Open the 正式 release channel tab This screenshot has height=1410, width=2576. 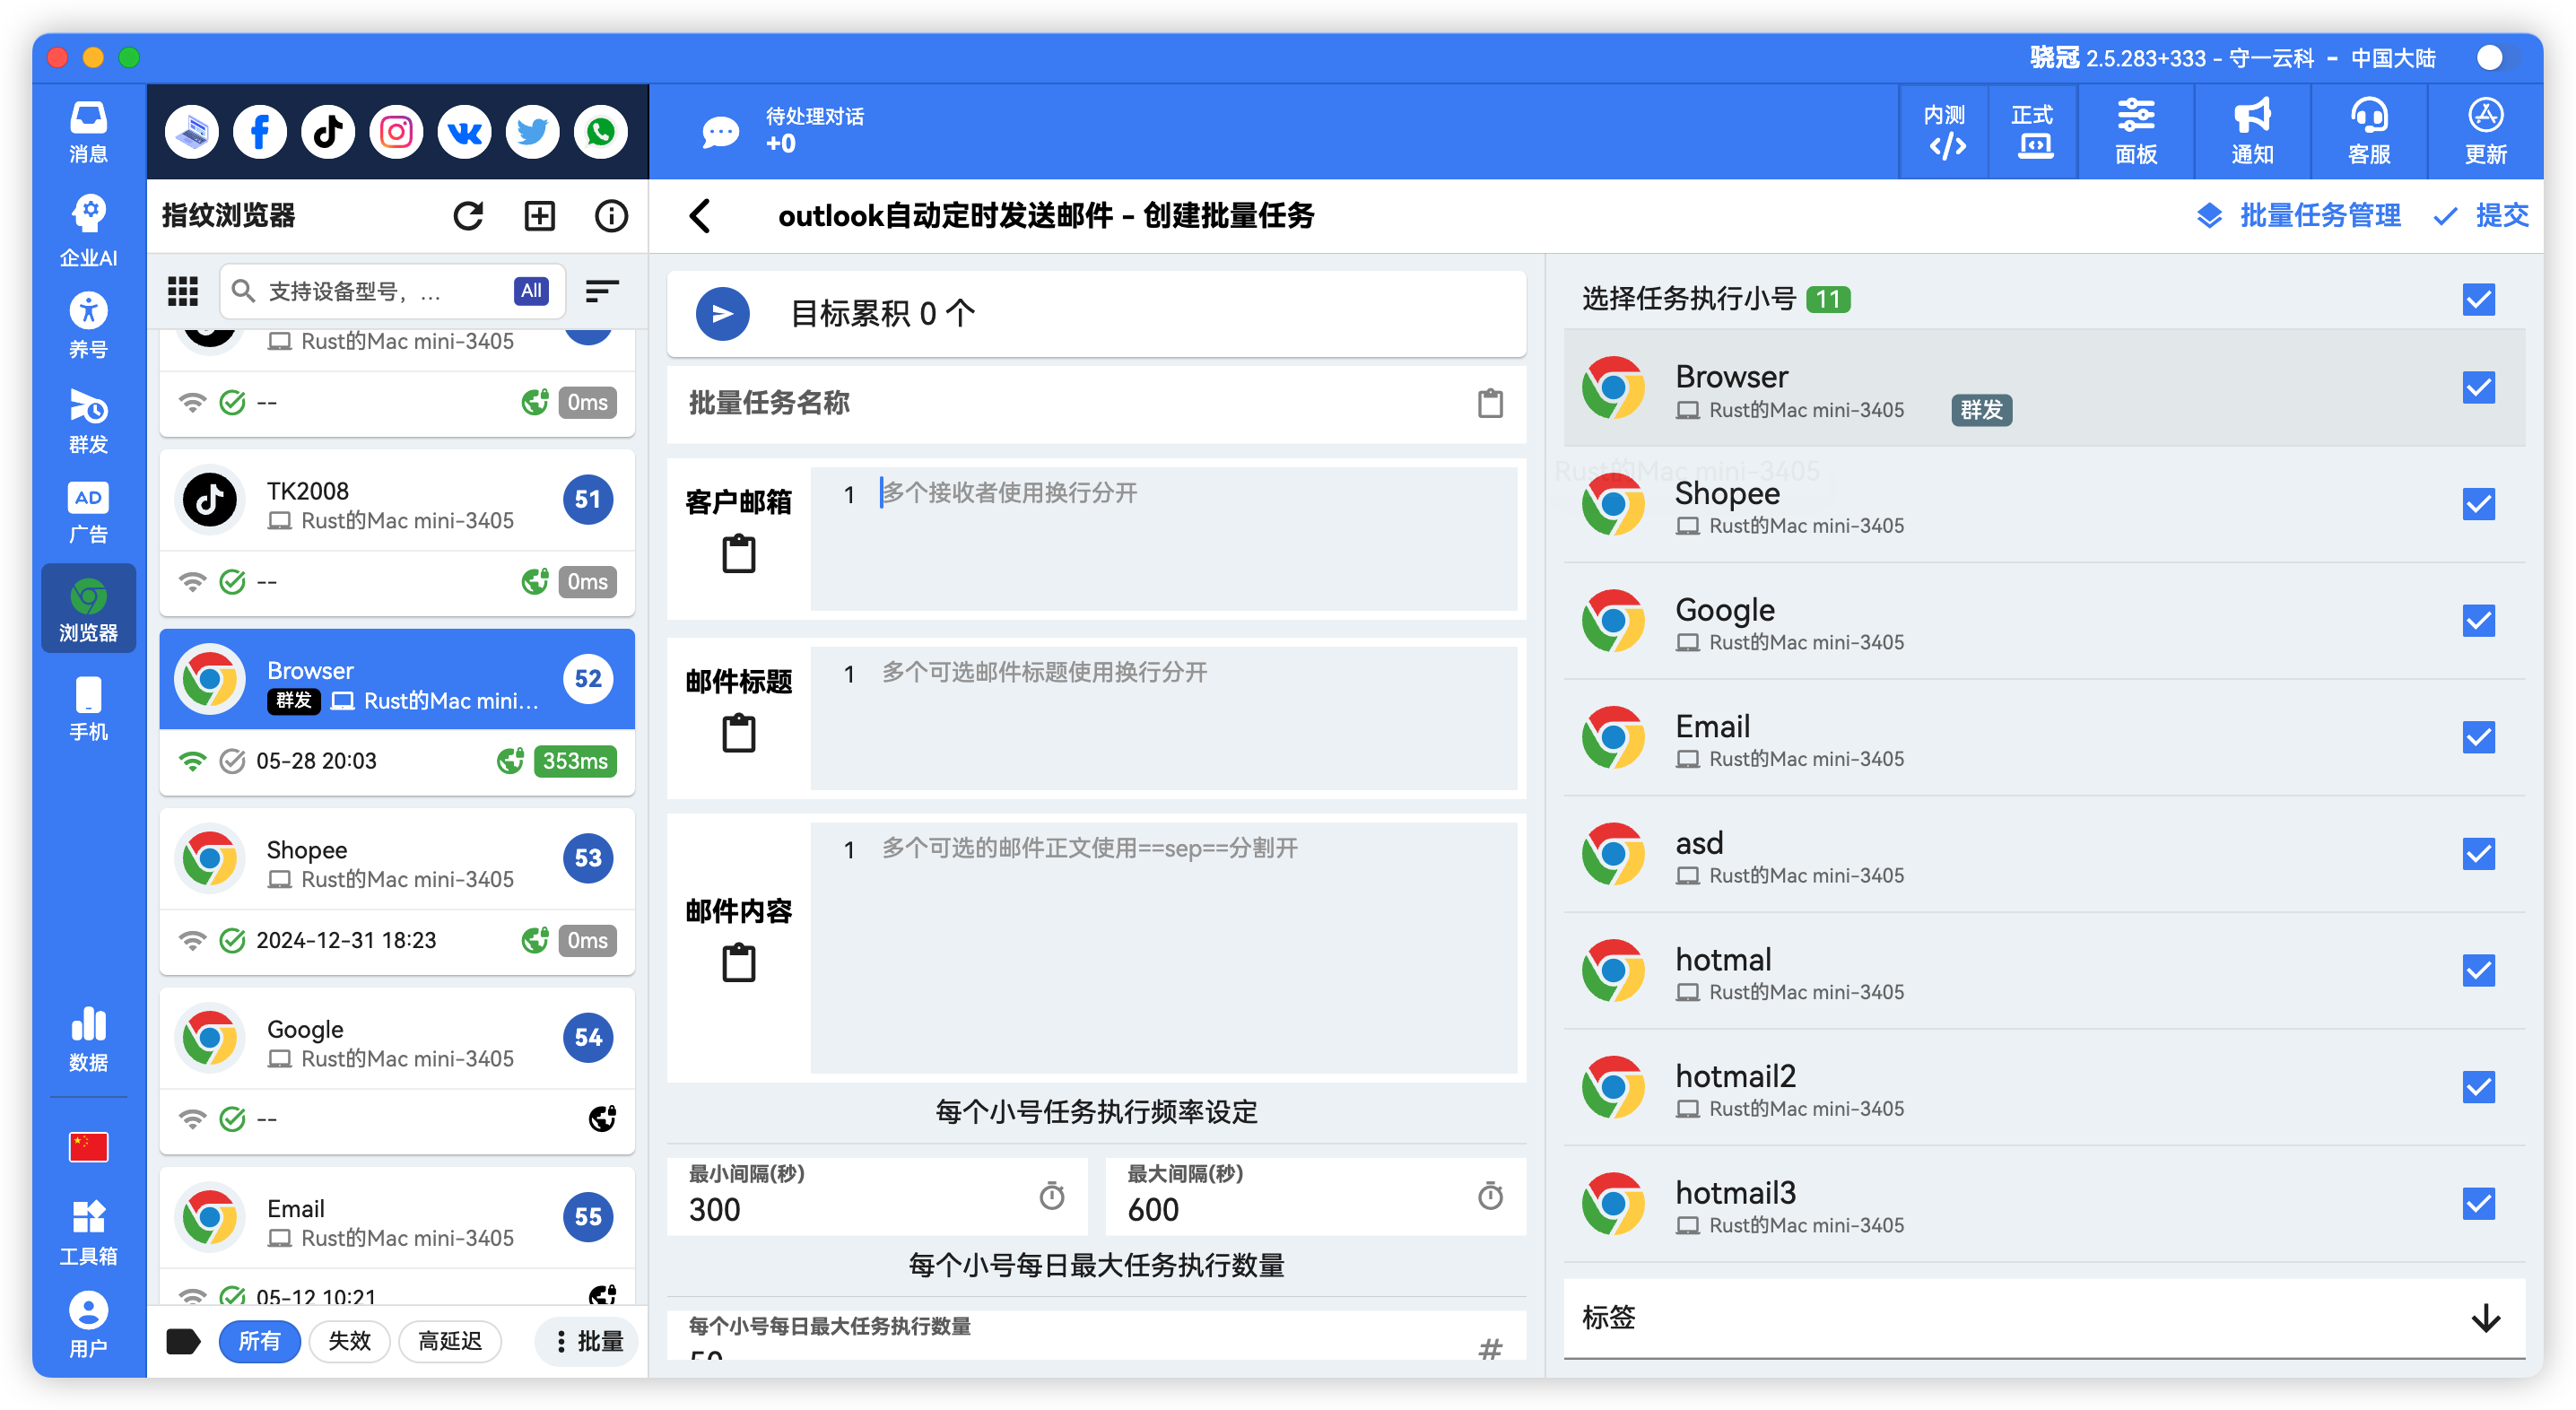[2033, 132]
